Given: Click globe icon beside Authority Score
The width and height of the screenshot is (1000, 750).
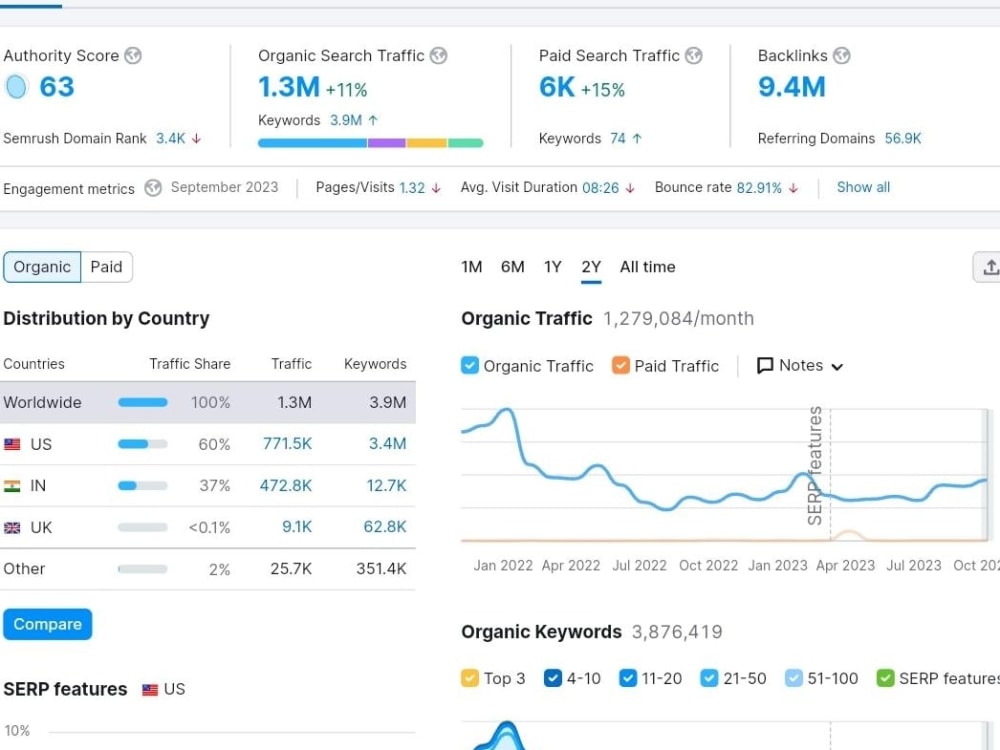Looking at the screenshot, I should [133, 55].
